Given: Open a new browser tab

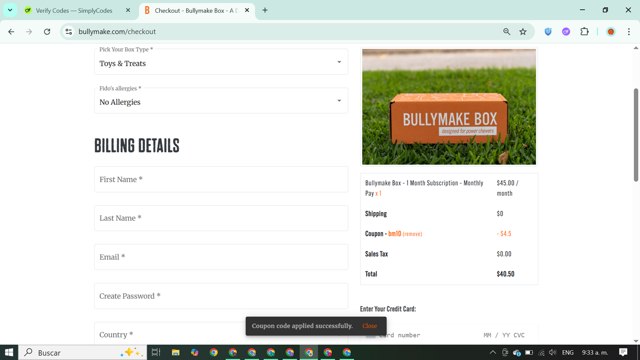Looking at the screenshot, I should pyautogui.click(x=265, y=10).
